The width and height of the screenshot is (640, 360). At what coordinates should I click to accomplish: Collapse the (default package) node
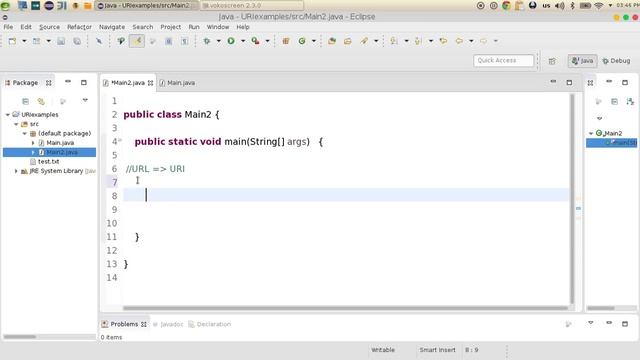coord(24,133)
